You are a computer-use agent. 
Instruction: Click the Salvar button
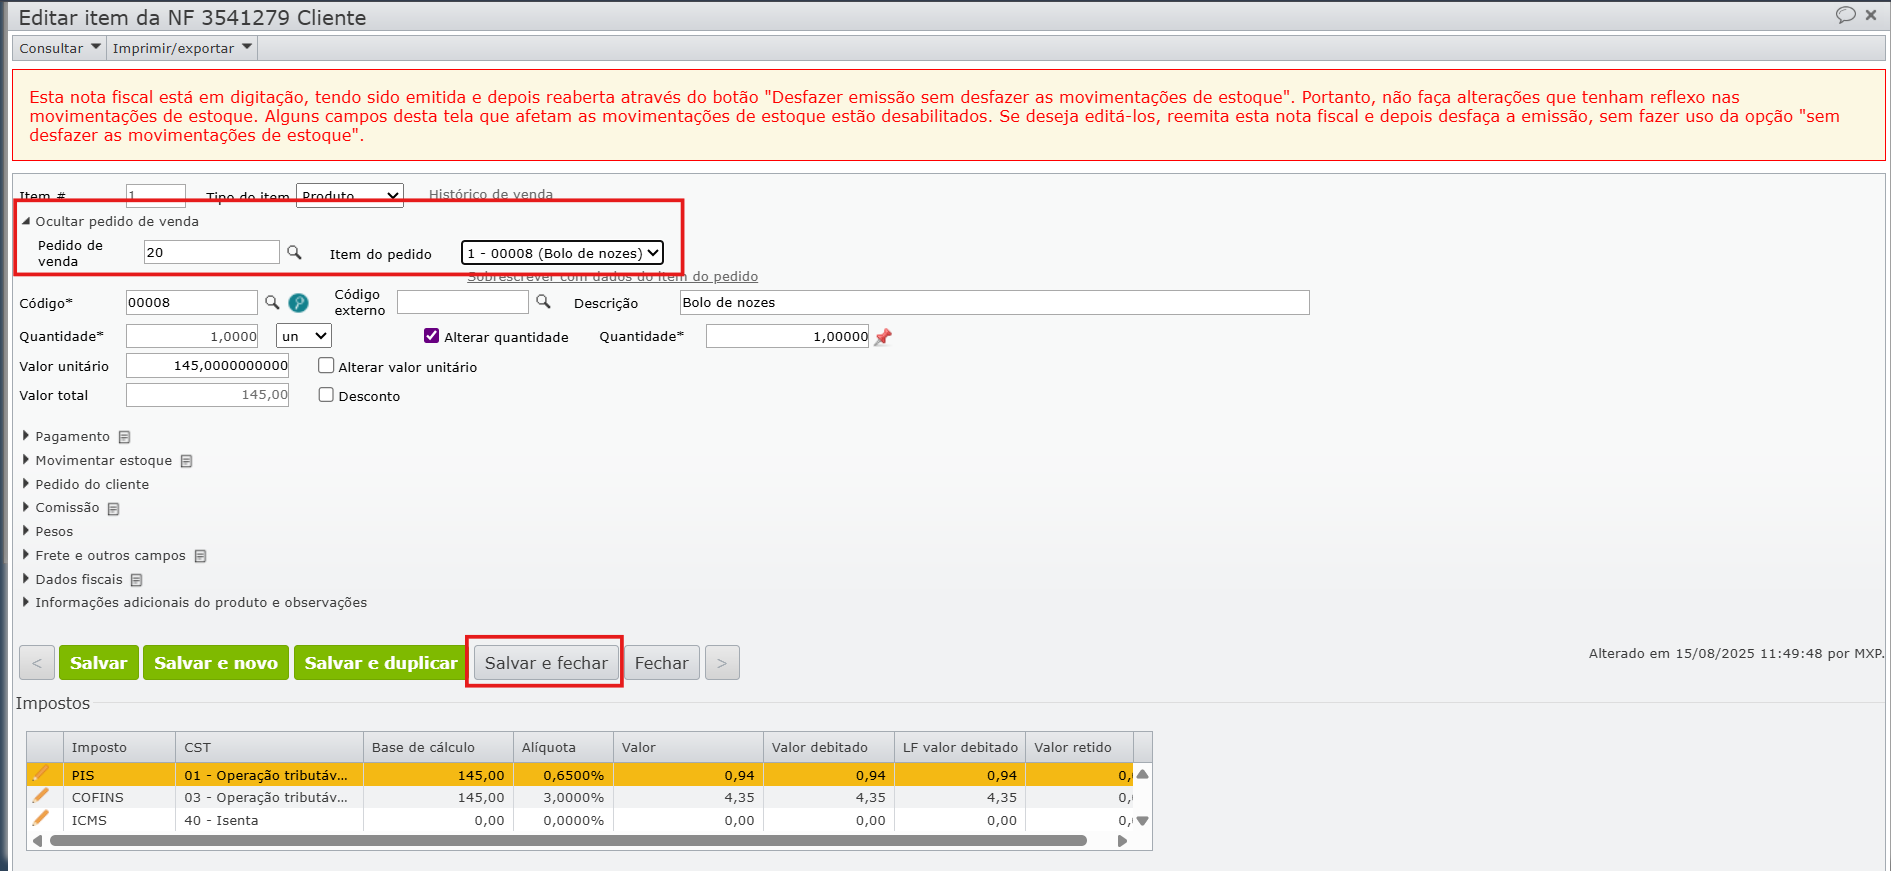coord(99,663)
